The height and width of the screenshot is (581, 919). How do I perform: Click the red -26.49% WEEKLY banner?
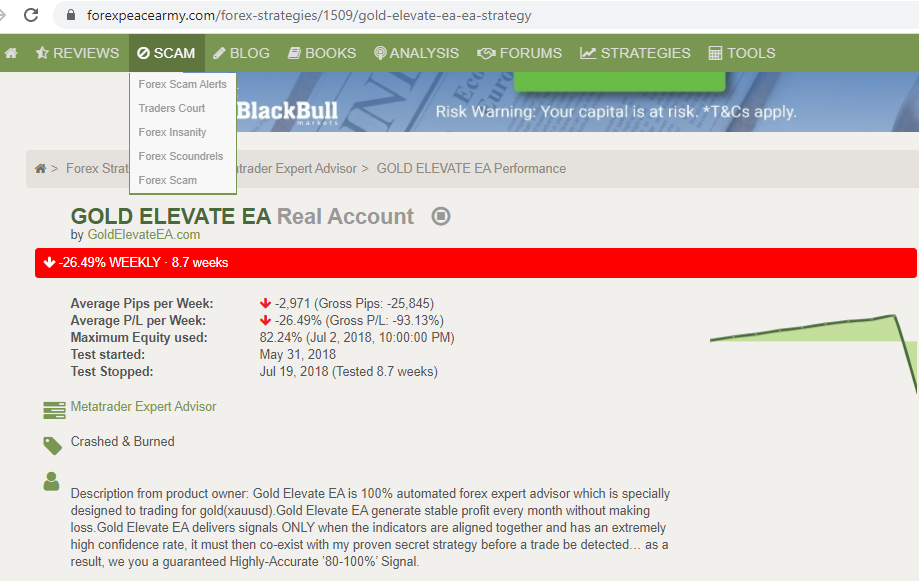click(475, 263)
